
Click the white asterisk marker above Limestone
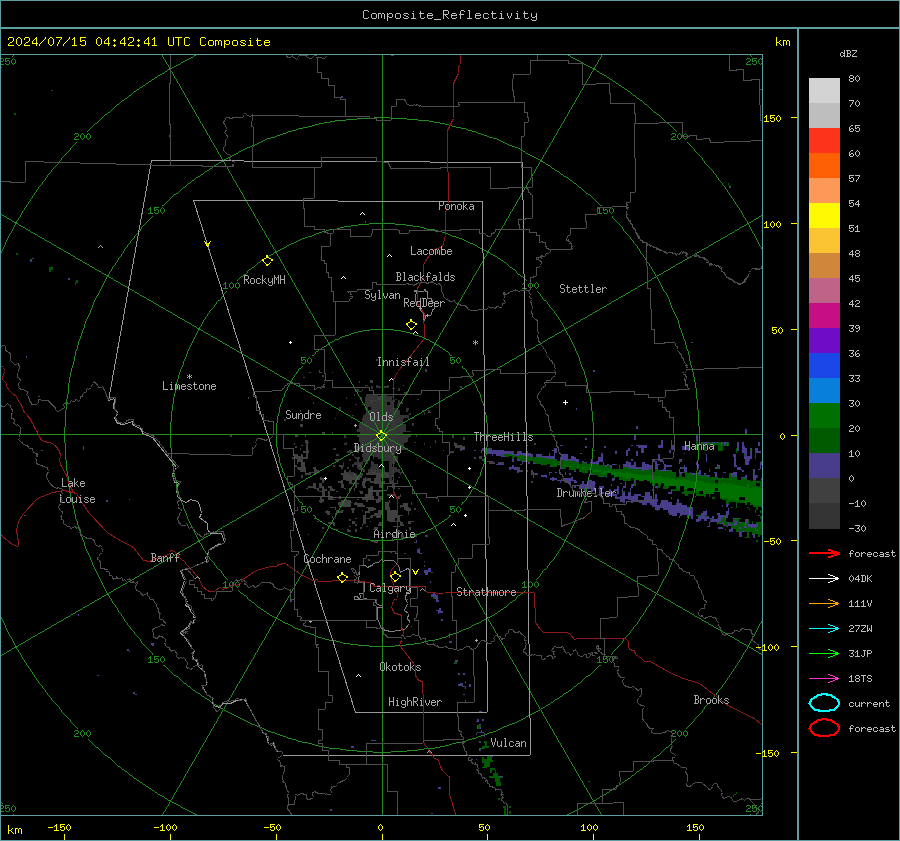pos(189,377)
